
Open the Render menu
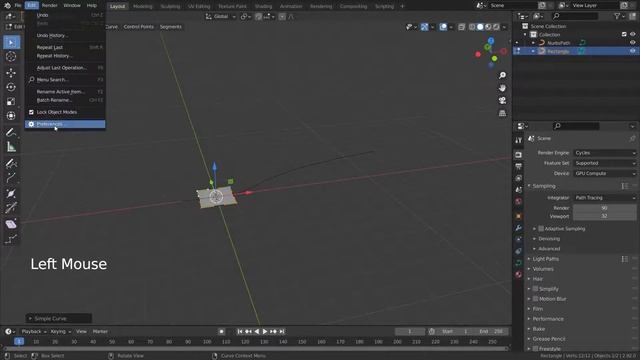[x=50, y=5]
